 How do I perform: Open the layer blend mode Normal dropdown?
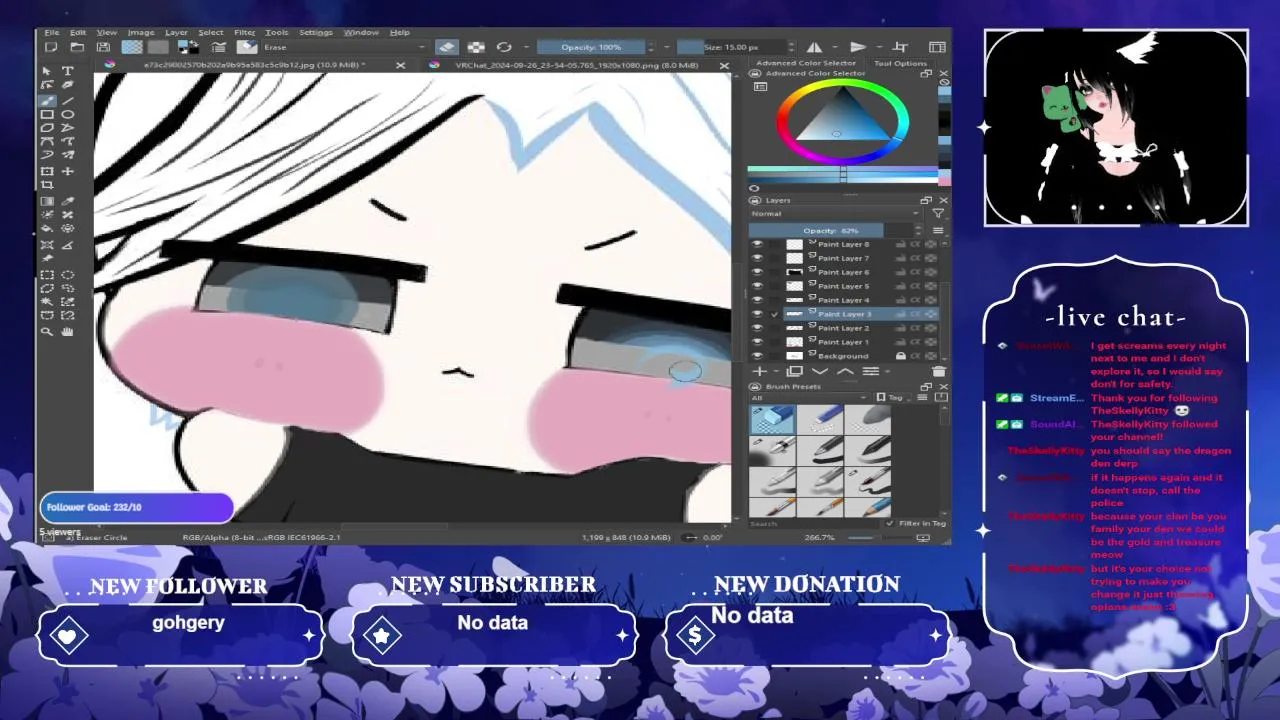(x=834, y=214)
